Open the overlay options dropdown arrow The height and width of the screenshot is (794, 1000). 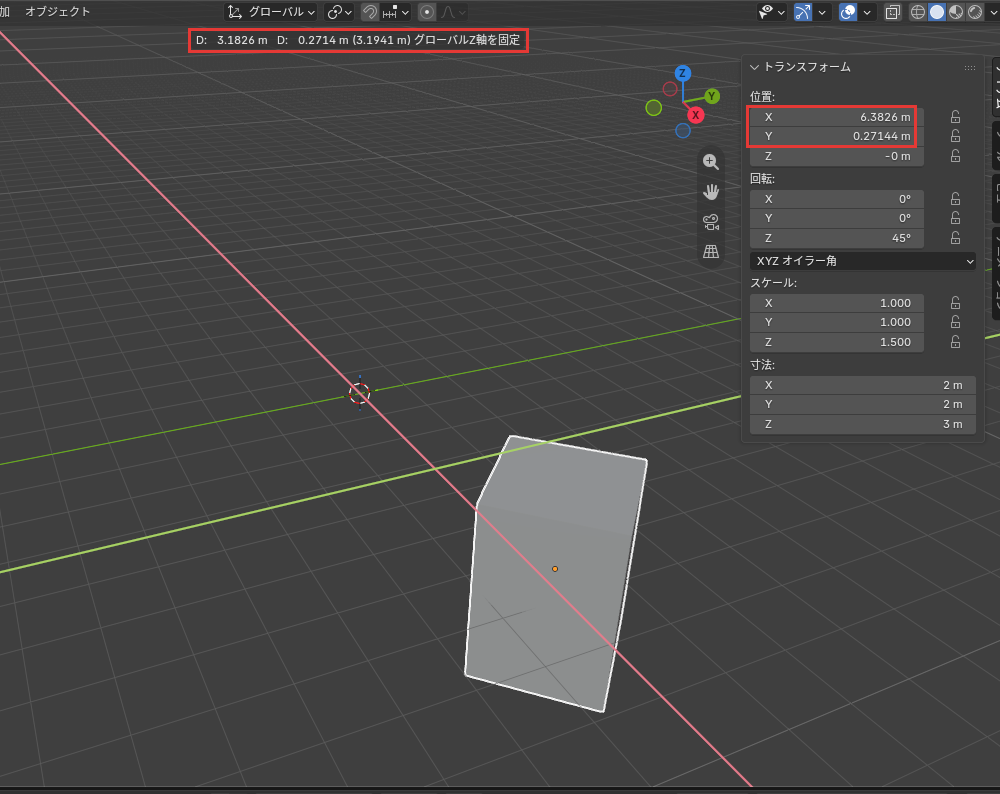(x=867, y=12)
